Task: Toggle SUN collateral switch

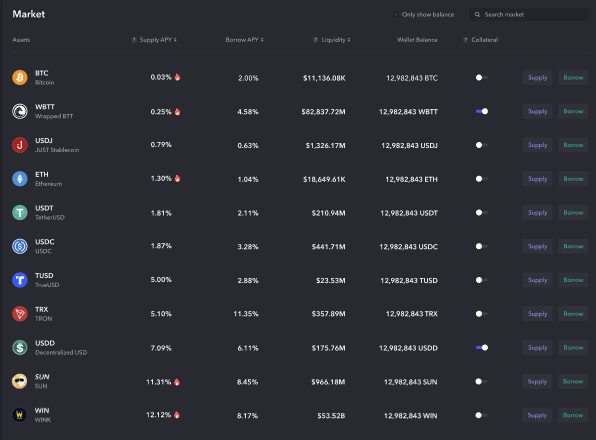Action: click(481, 381)
